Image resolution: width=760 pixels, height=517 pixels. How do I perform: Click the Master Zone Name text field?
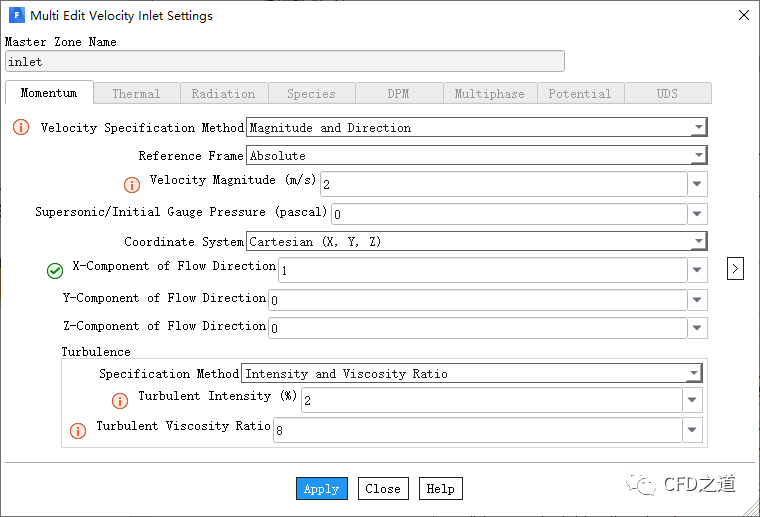coord(285,62)
